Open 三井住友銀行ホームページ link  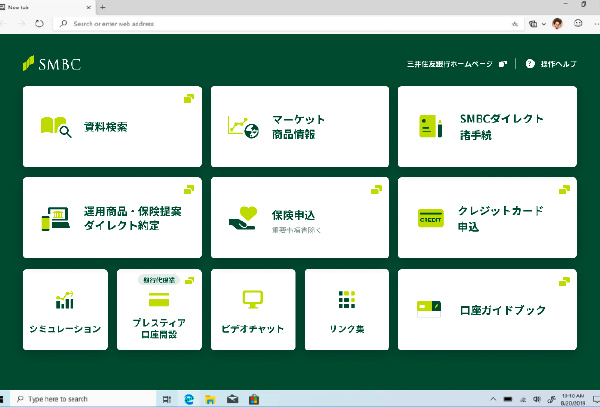click(x=450, y=64)
